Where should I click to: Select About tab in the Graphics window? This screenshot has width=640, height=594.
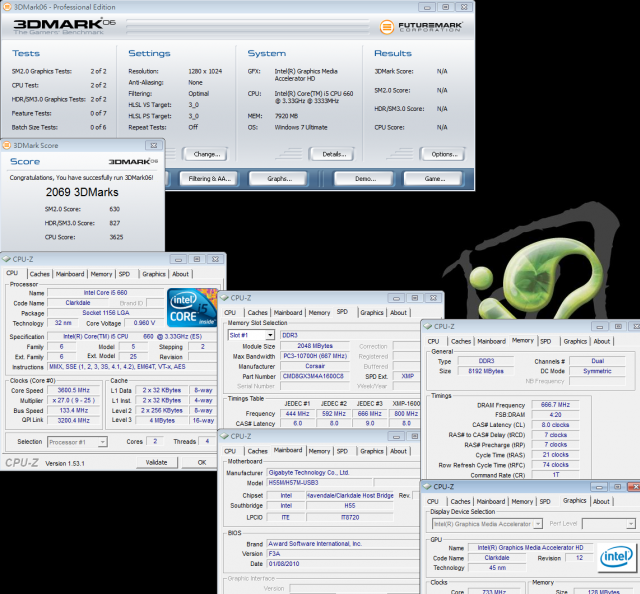point(601,501)
